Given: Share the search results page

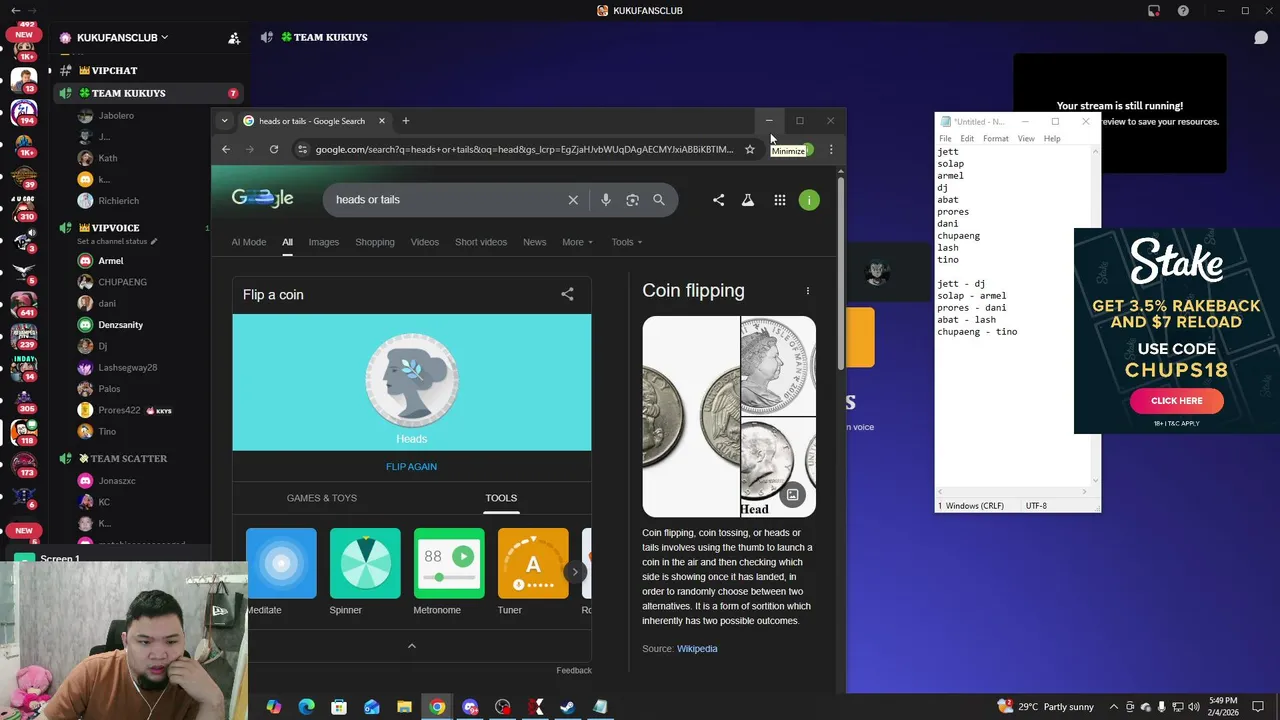Looking at the screenshot, I should tap(718, 200).
